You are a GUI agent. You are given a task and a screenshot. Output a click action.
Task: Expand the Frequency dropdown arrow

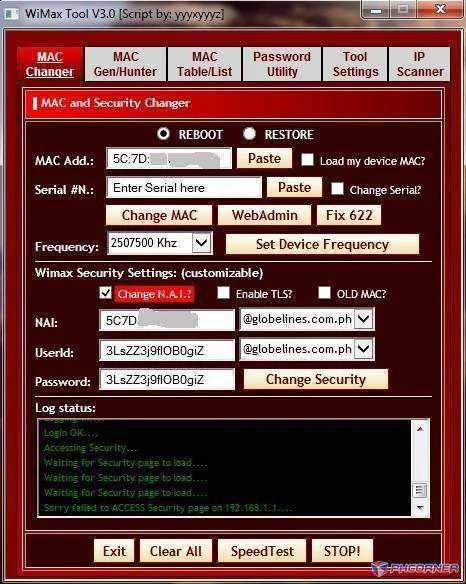202,243
